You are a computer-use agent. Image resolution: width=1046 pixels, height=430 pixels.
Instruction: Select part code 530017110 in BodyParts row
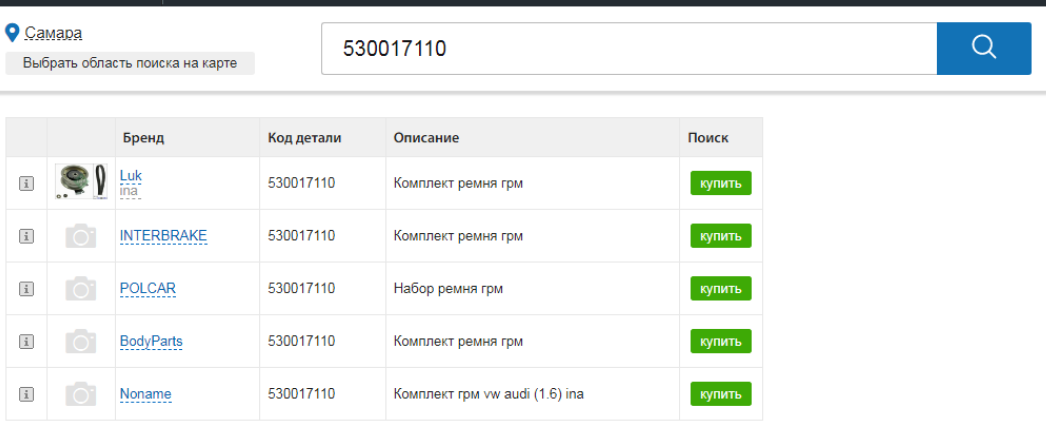tap(301, 341)
